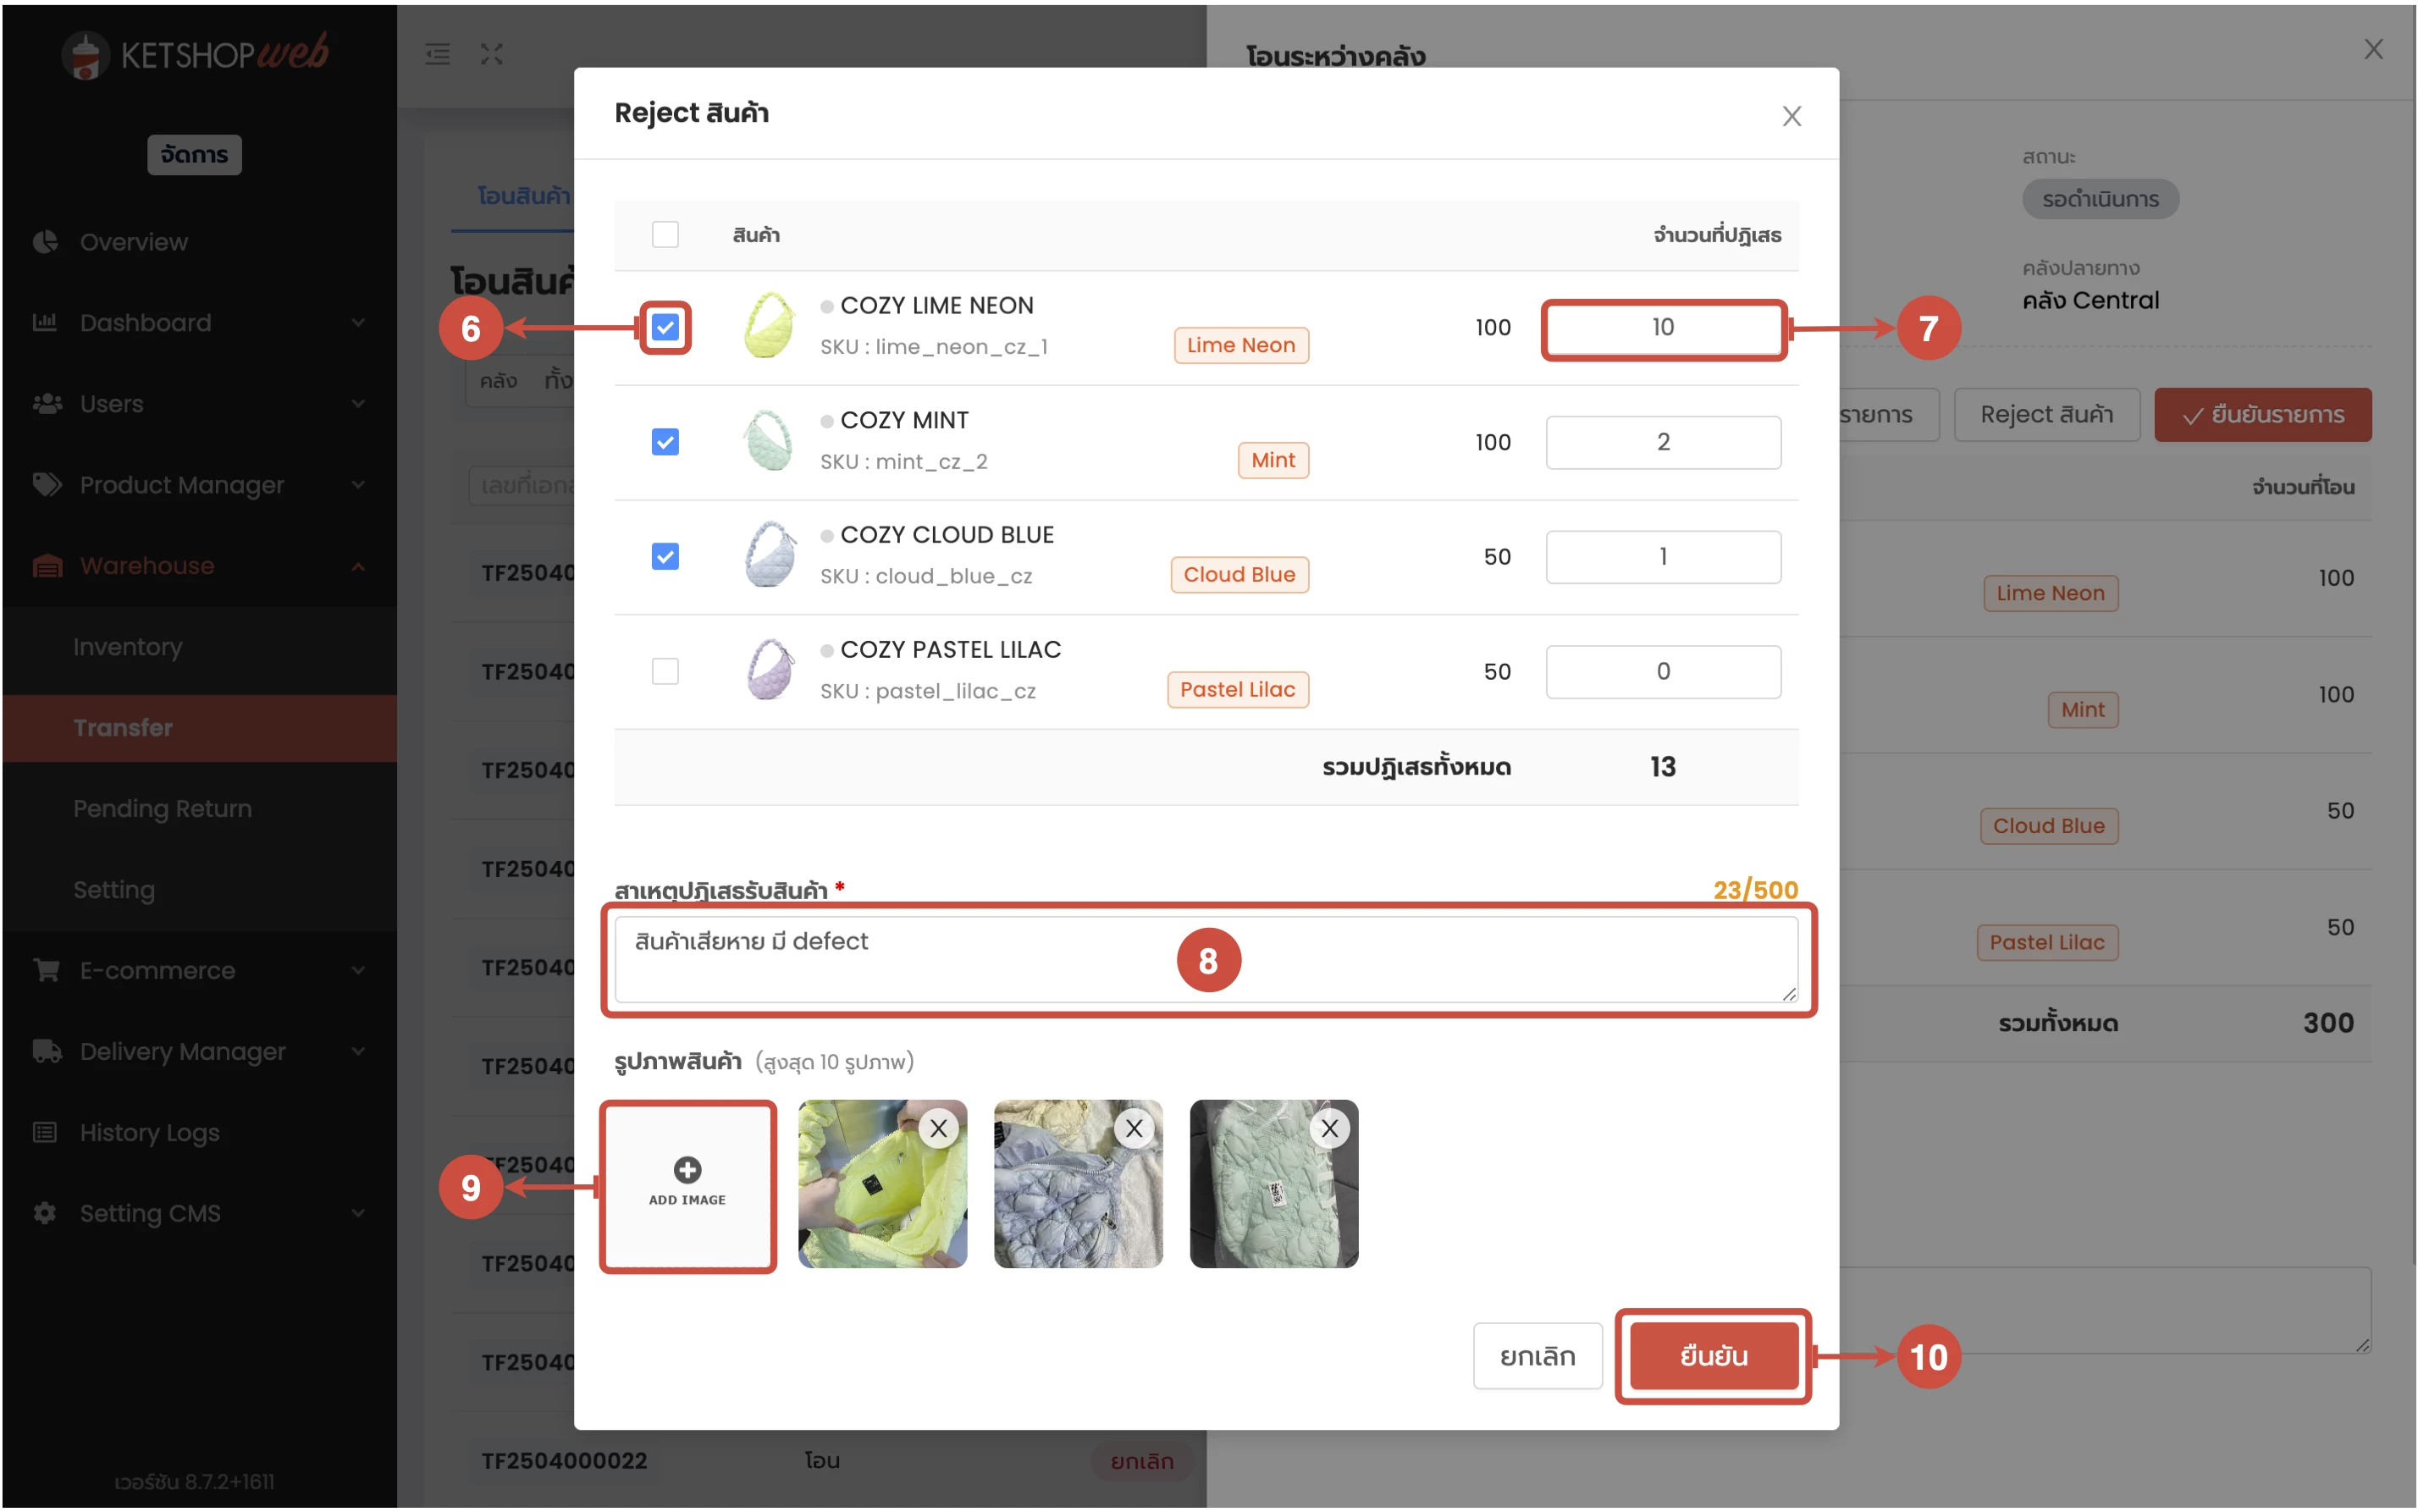Open the Inventory submenu item

[x=127, y=647]
